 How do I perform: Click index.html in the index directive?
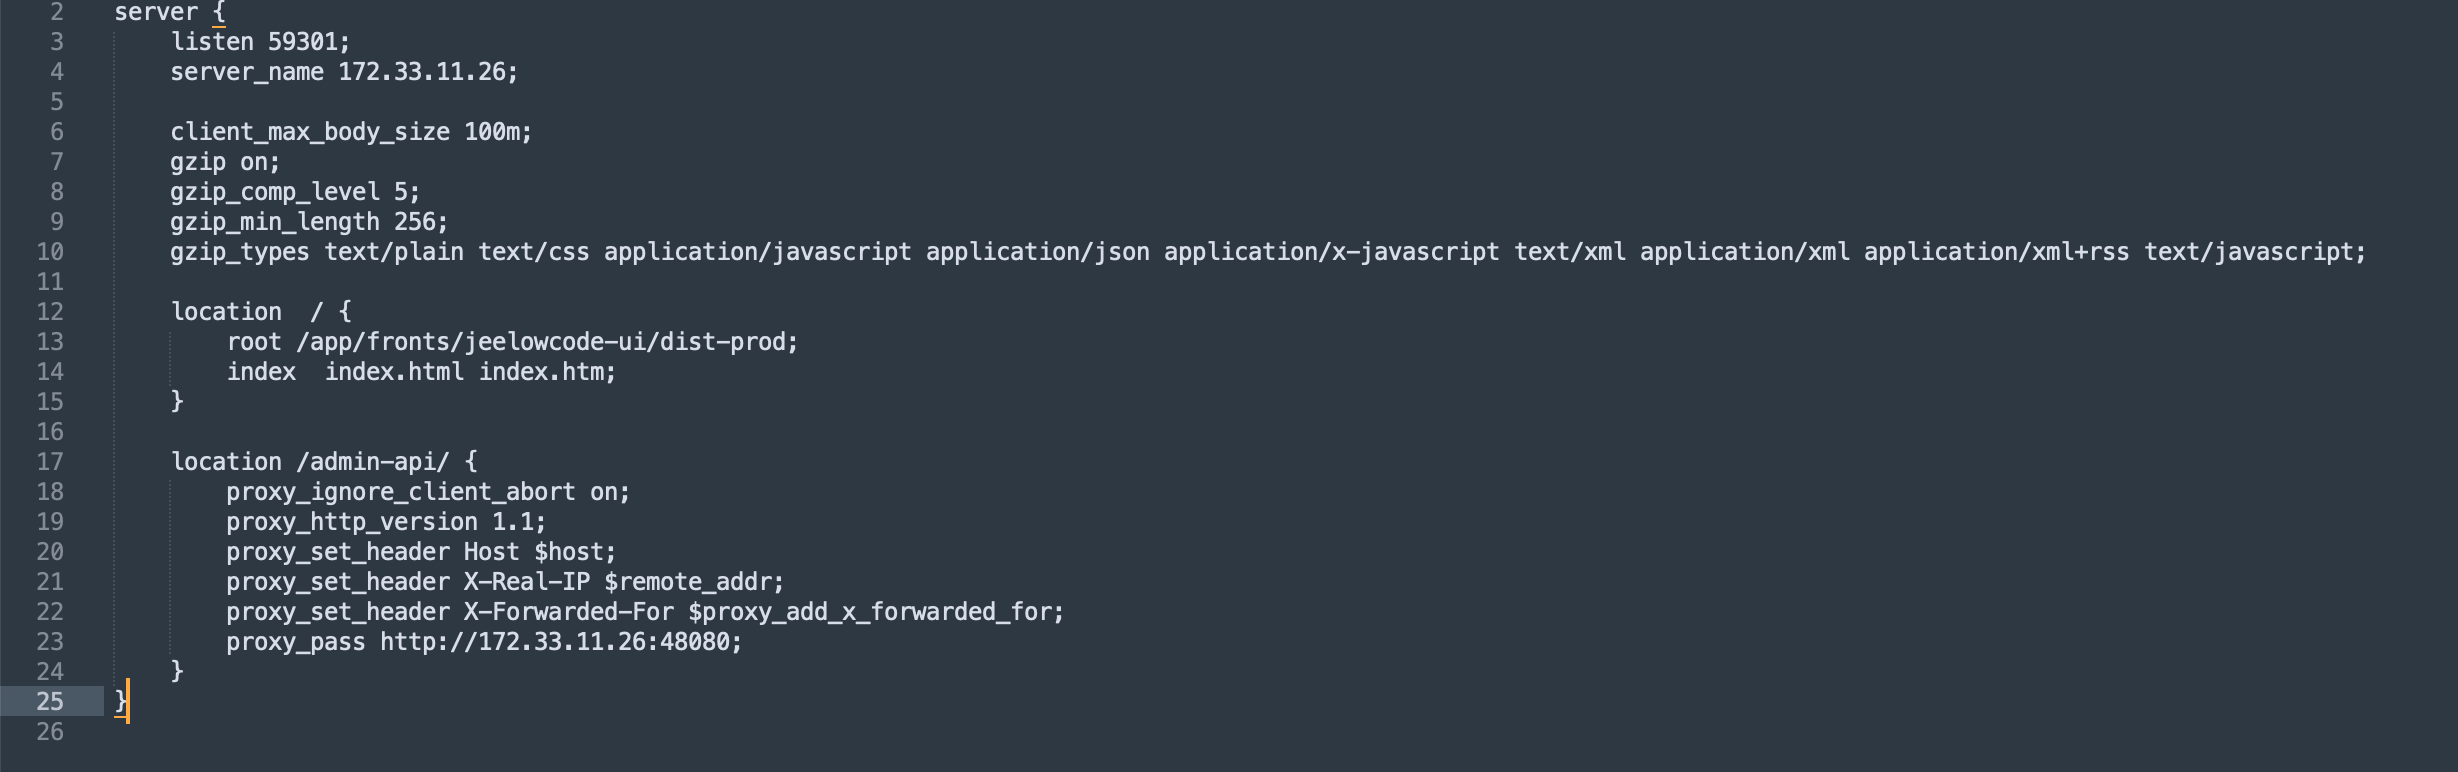394,372
